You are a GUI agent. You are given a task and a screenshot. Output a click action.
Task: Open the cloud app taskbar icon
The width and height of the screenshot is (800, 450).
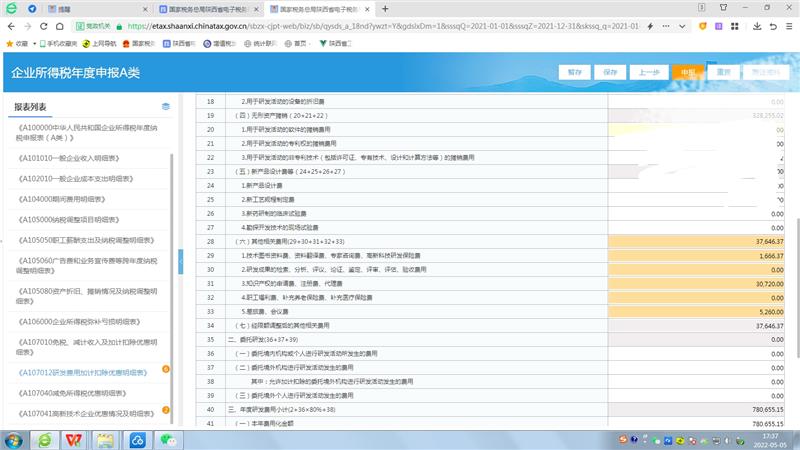click(x=139, y=439)
